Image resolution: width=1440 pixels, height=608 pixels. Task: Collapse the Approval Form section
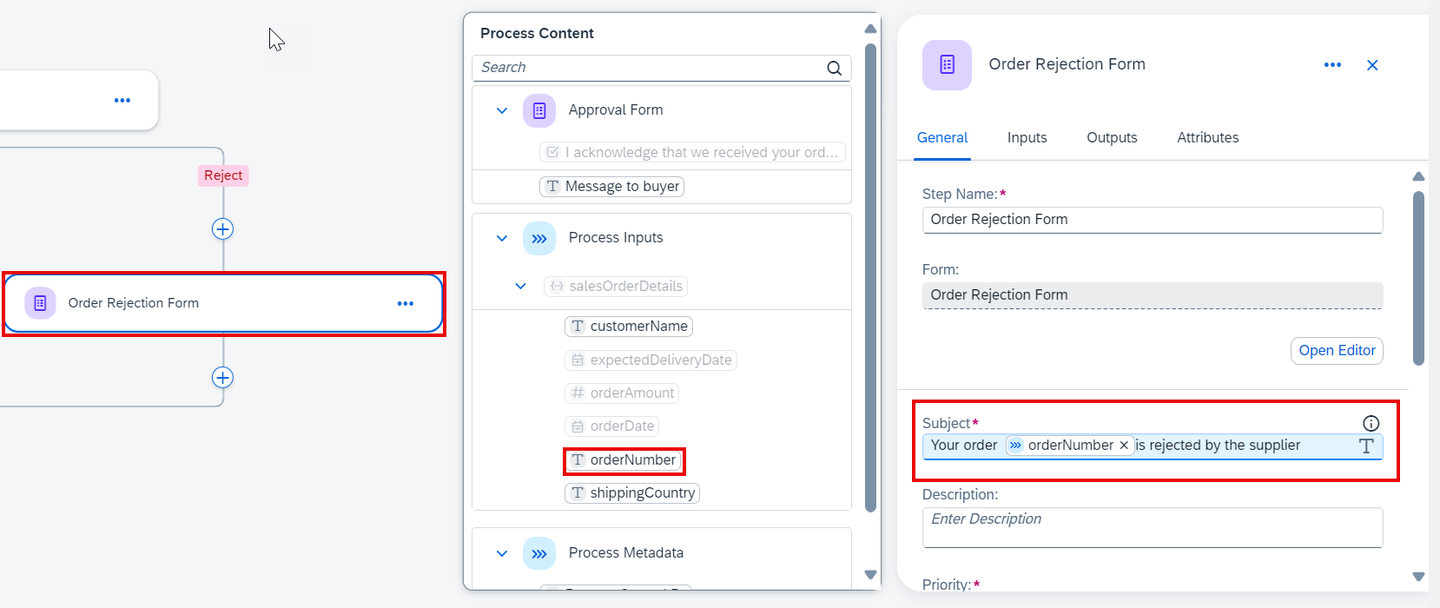[502, 110]
